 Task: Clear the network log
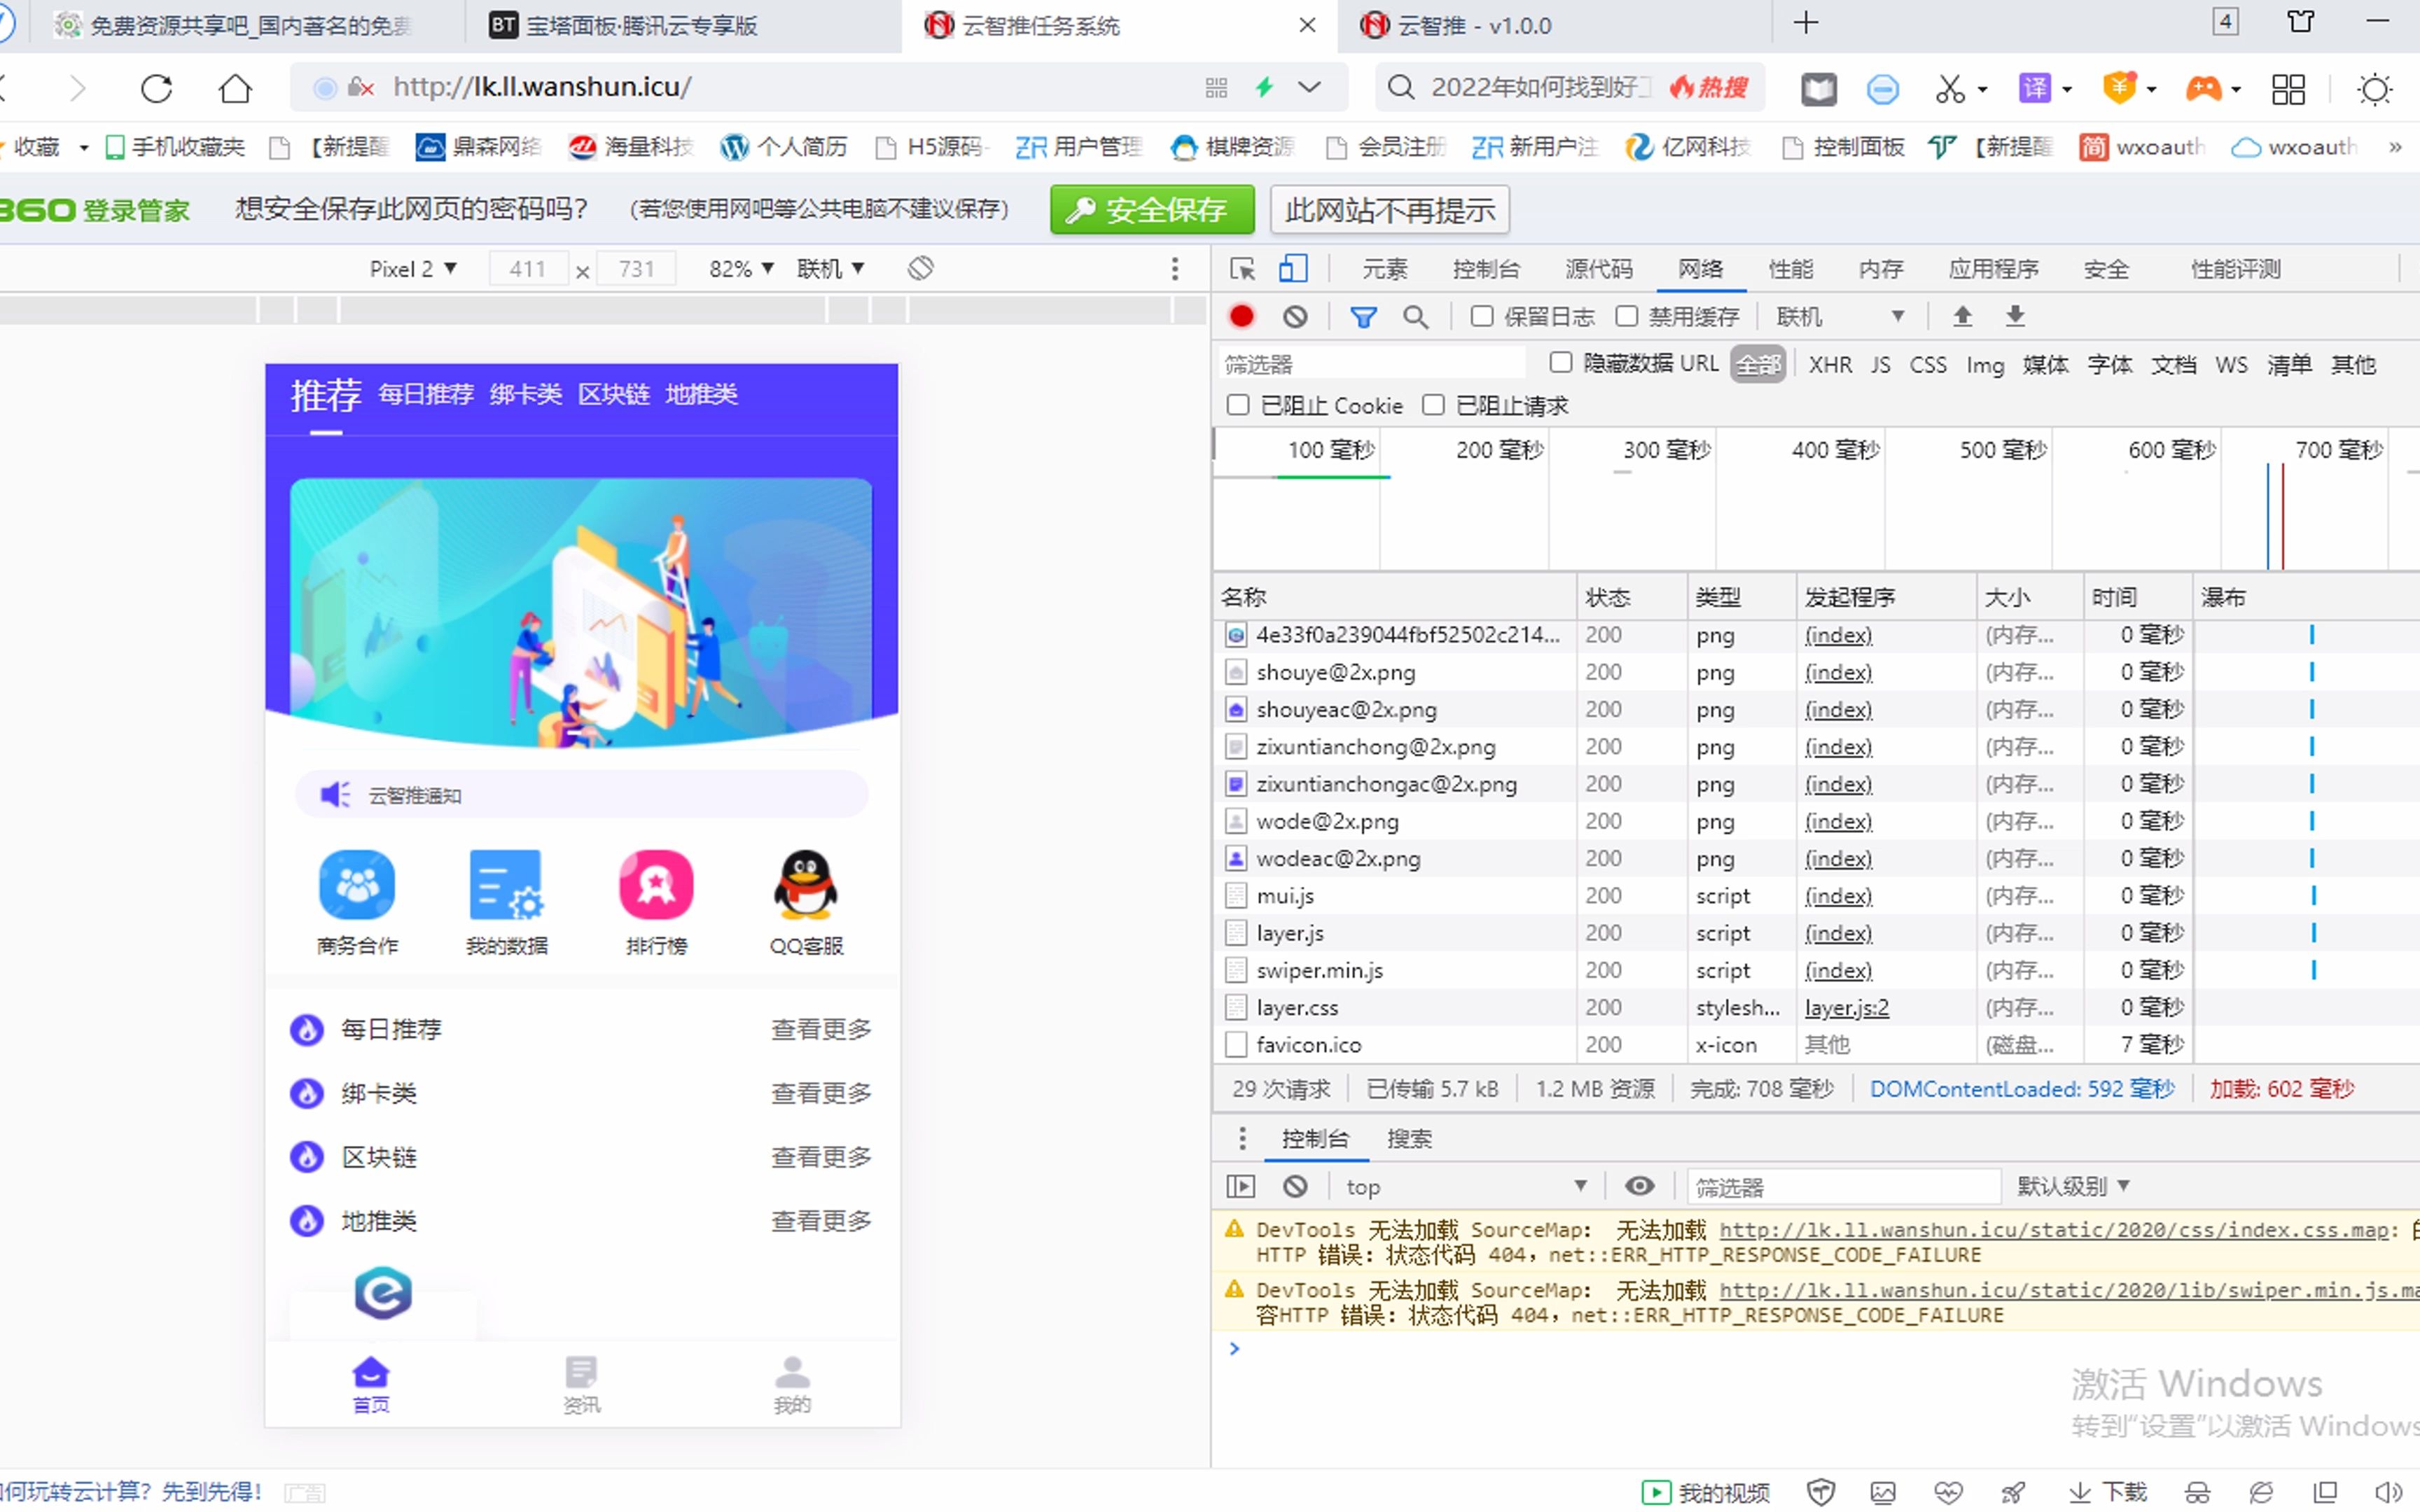(1295, 317)
